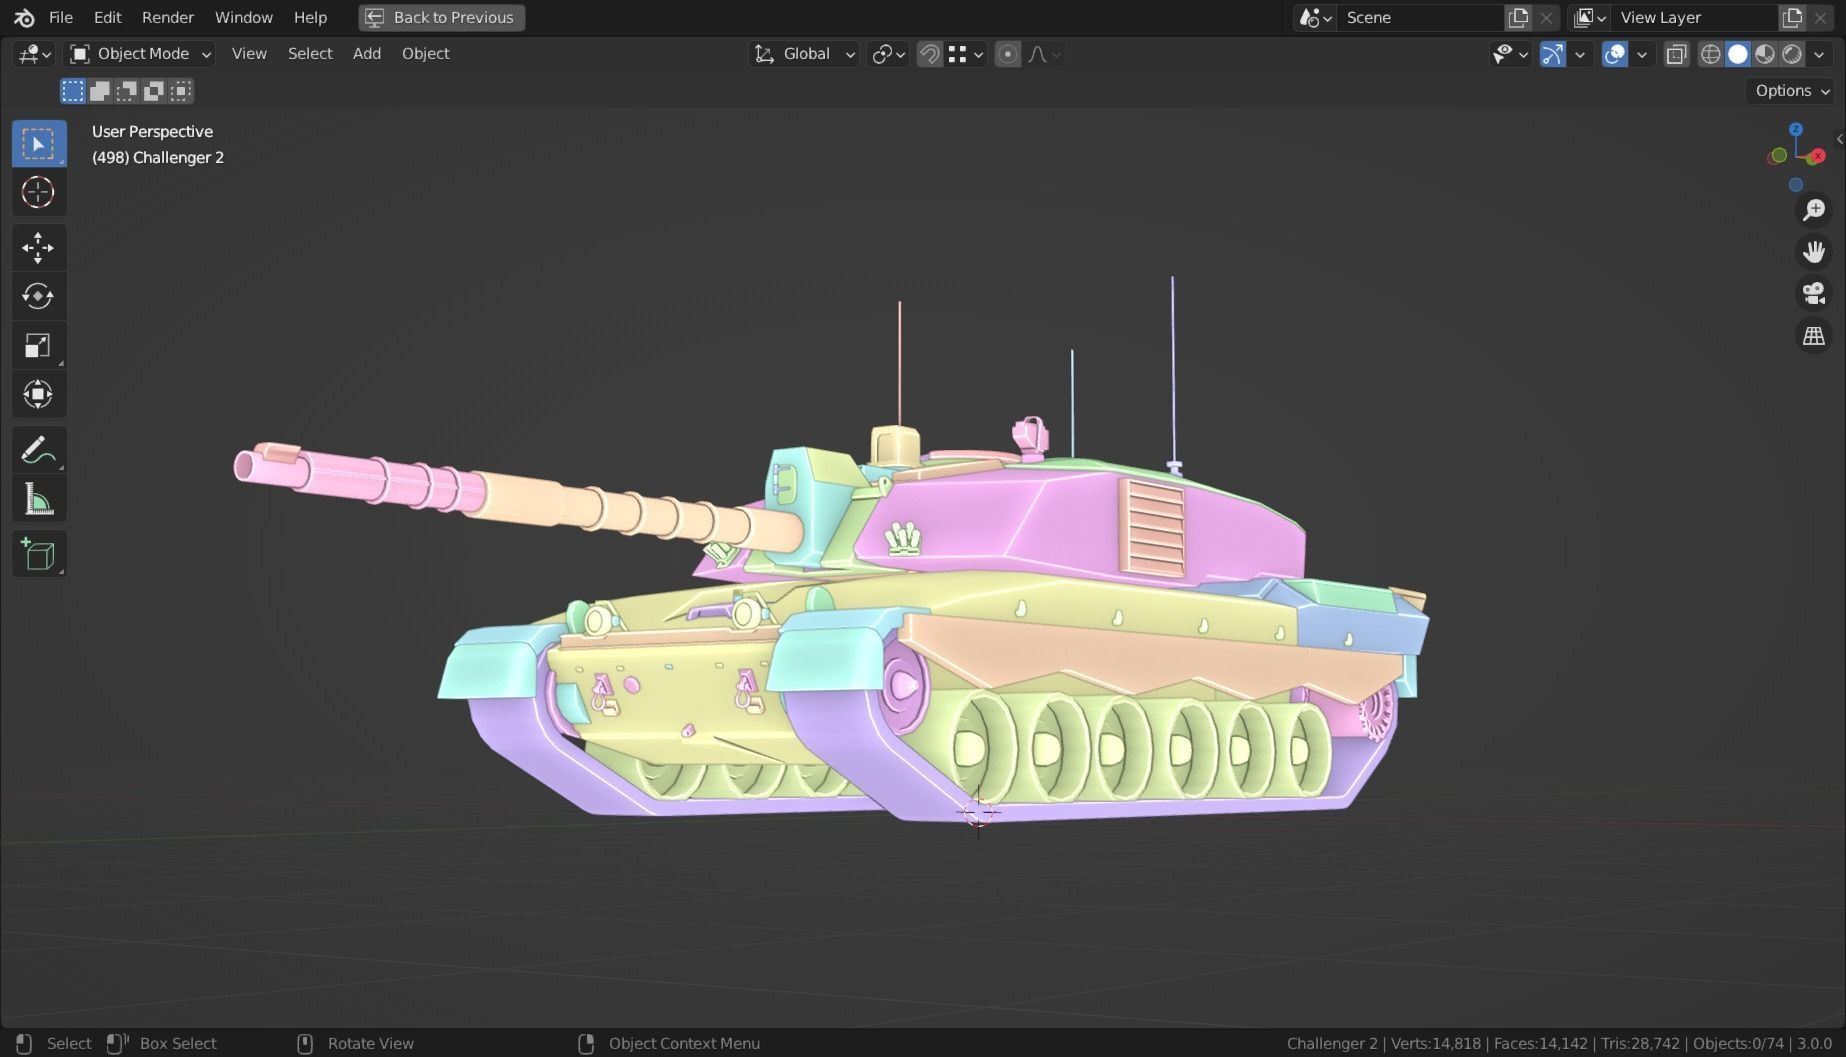The height and width of the screenshot is (1057, 1846).
Task: Toggle proportional editing
Action: click(x=1008, y=54)
